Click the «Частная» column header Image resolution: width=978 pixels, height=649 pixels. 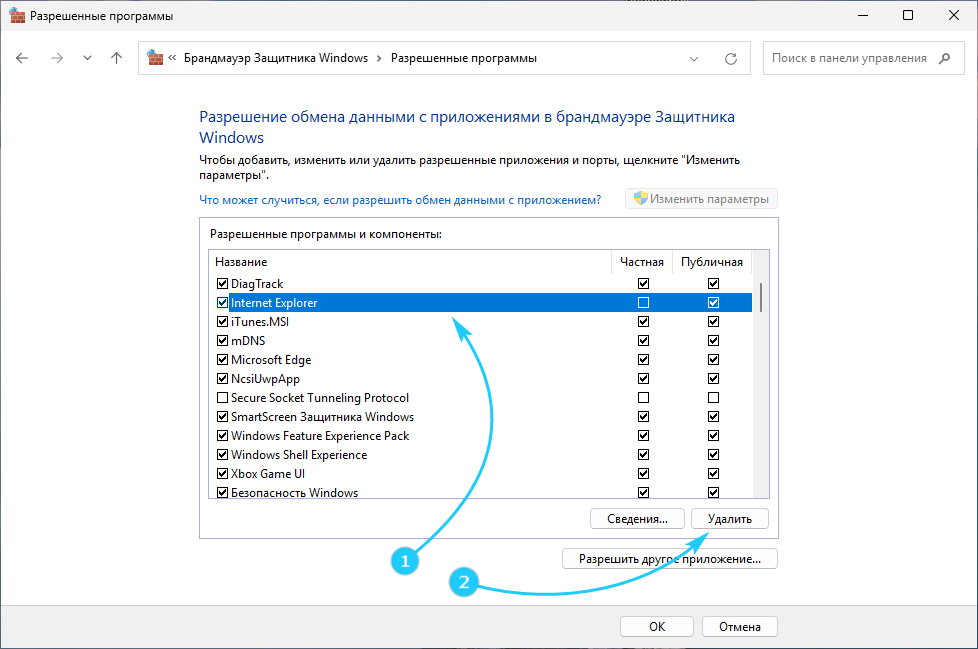[642, 262]
